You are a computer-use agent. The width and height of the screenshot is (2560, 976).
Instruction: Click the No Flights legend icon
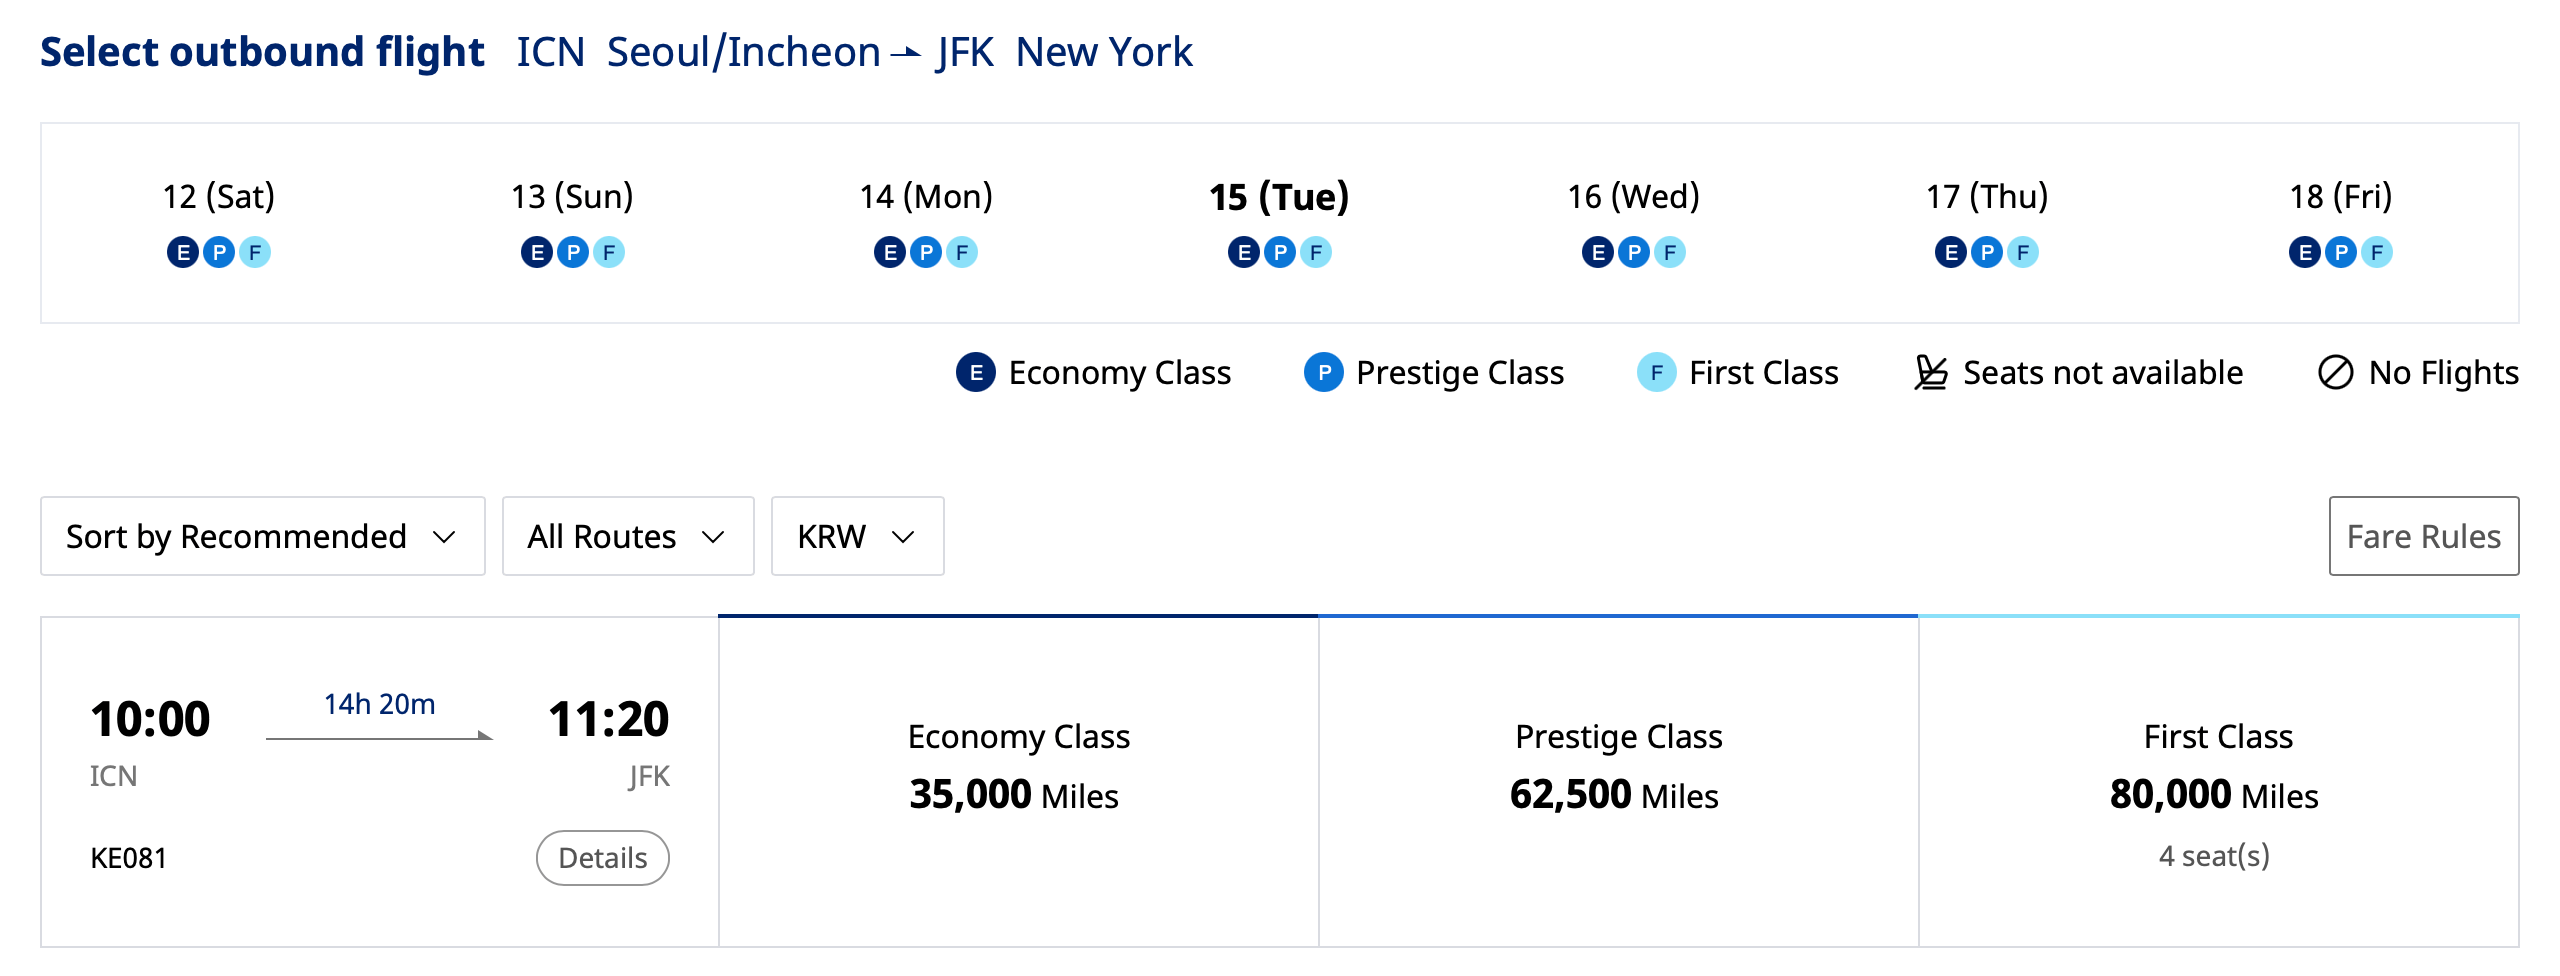tap(2335, 373)
